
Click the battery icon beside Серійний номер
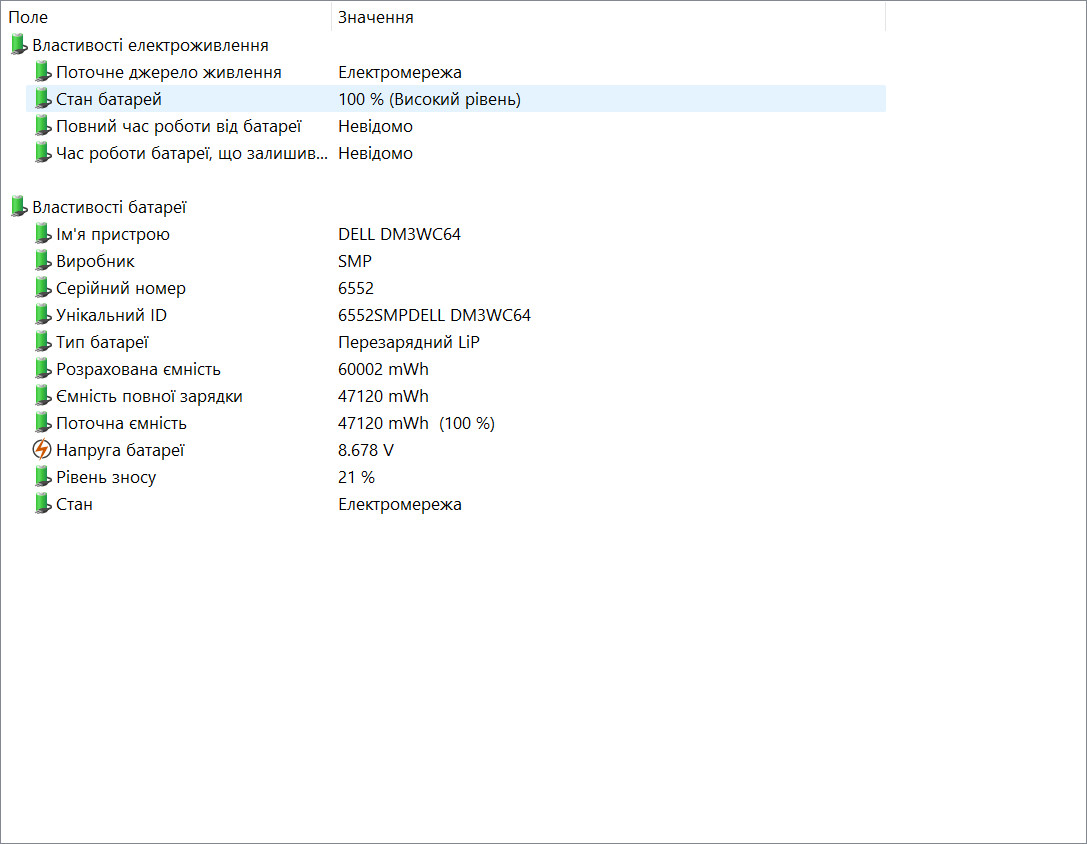coord(43,288)
